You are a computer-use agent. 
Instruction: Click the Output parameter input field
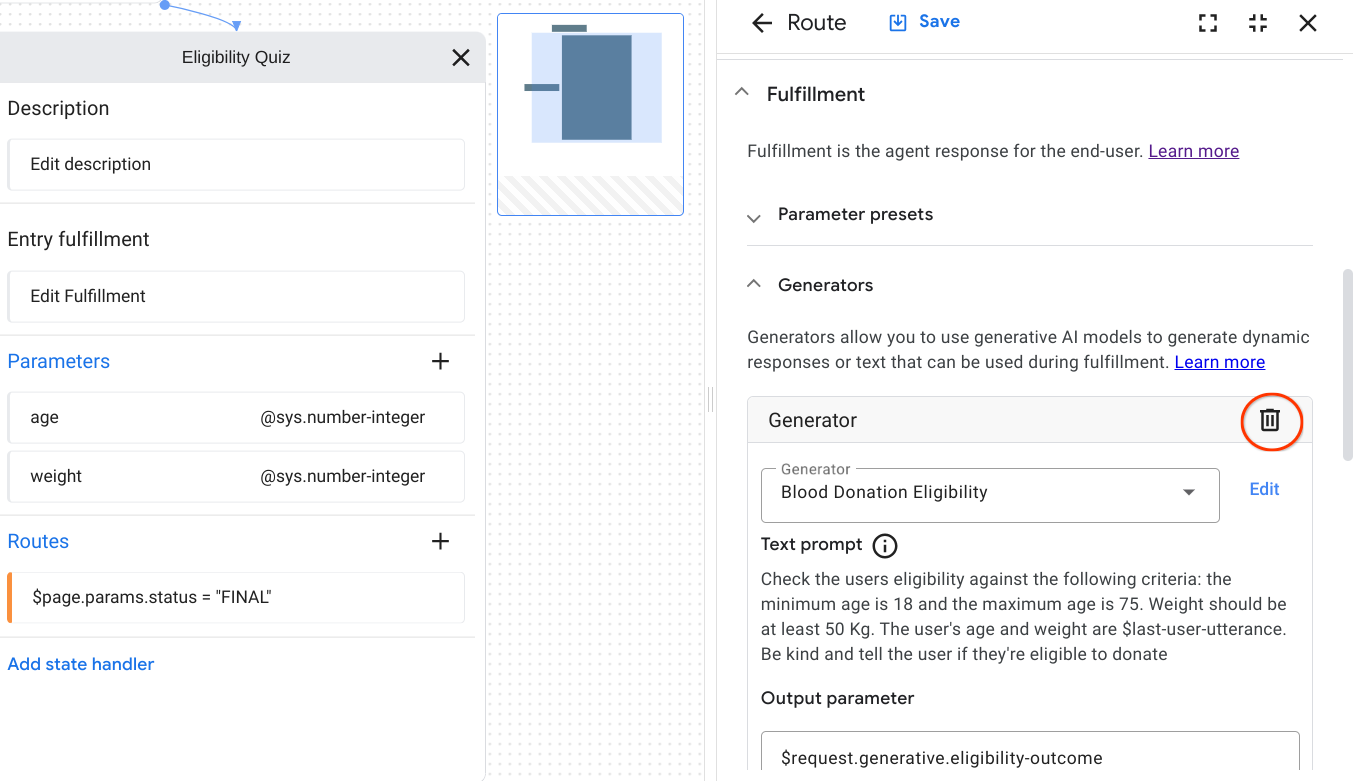(1030, 757)
